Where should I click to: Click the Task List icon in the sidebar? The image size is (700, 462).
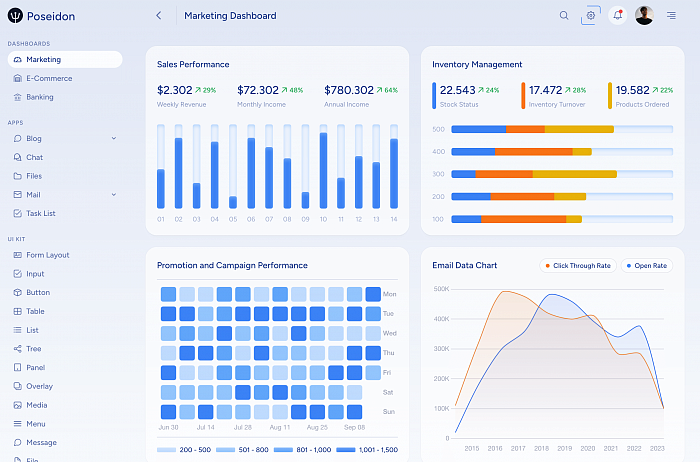[x=17, y=213]
